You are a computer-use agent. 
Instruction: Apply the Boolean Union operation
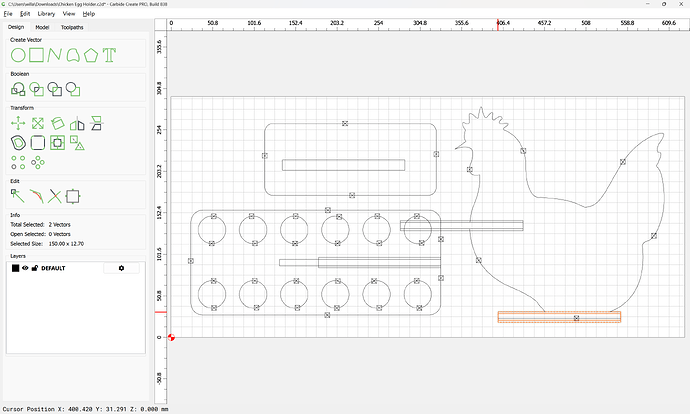coord(18,89)
